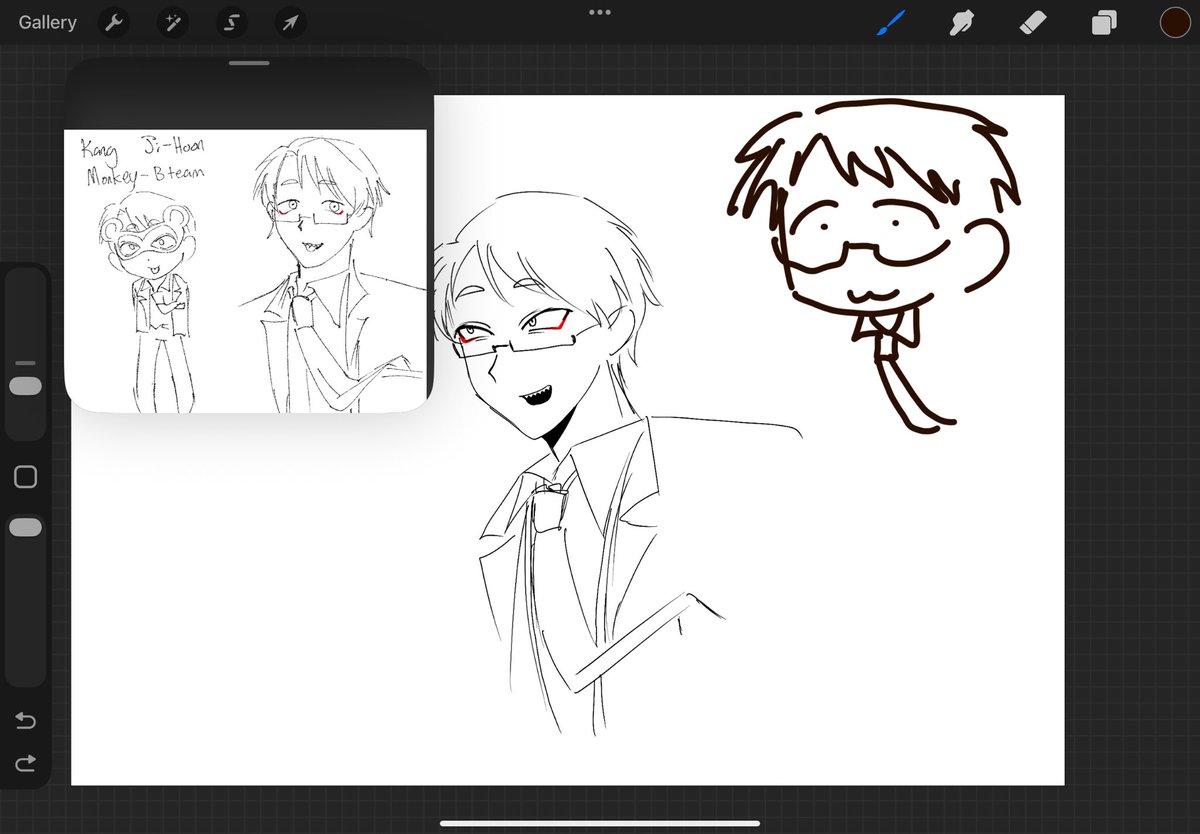
Task: Select the Transform arrow tool
Action: (x=291, y=22)
